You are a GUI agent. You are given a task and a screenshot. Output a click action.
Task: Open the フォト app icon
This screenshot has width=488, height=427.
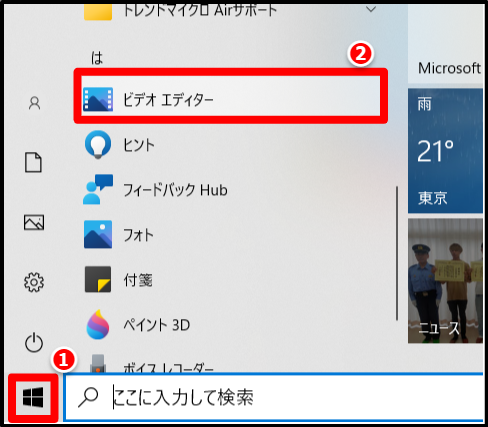tap(98, 234)
